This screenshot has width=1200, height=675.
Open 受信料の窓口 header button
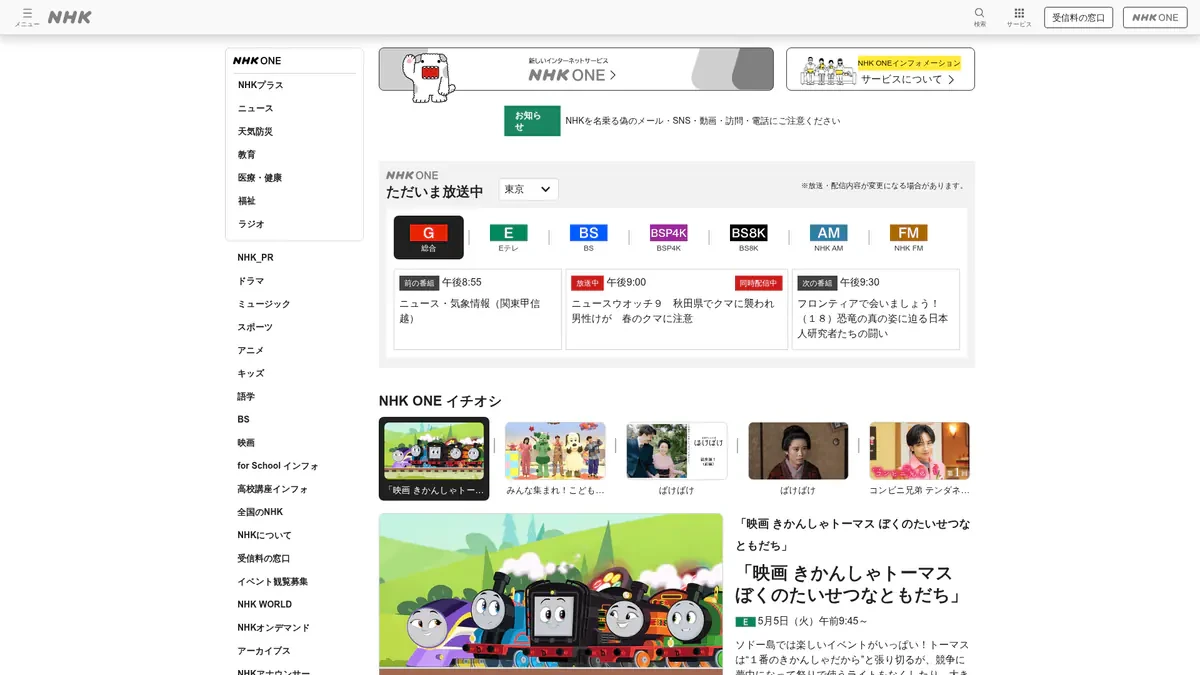coord(1079,17)
